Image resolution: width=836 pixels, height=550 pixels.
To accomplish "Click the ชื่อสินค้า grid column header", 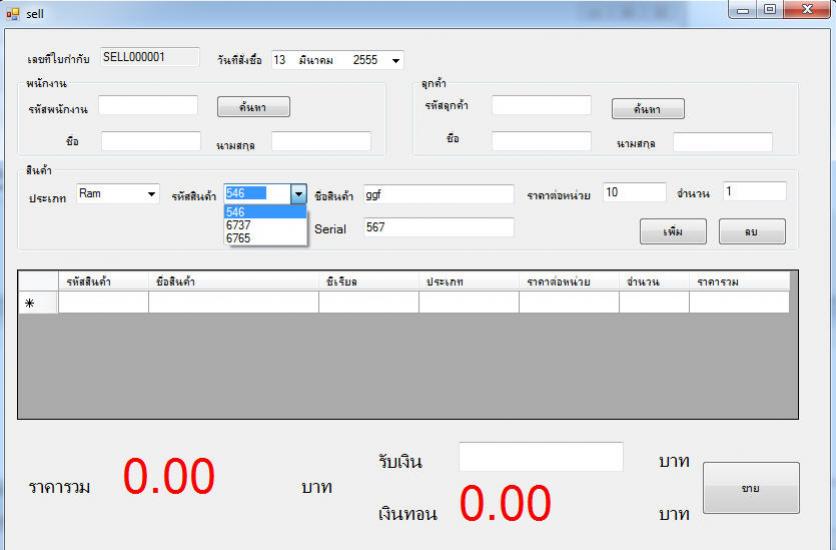I will tap(234, 281).
